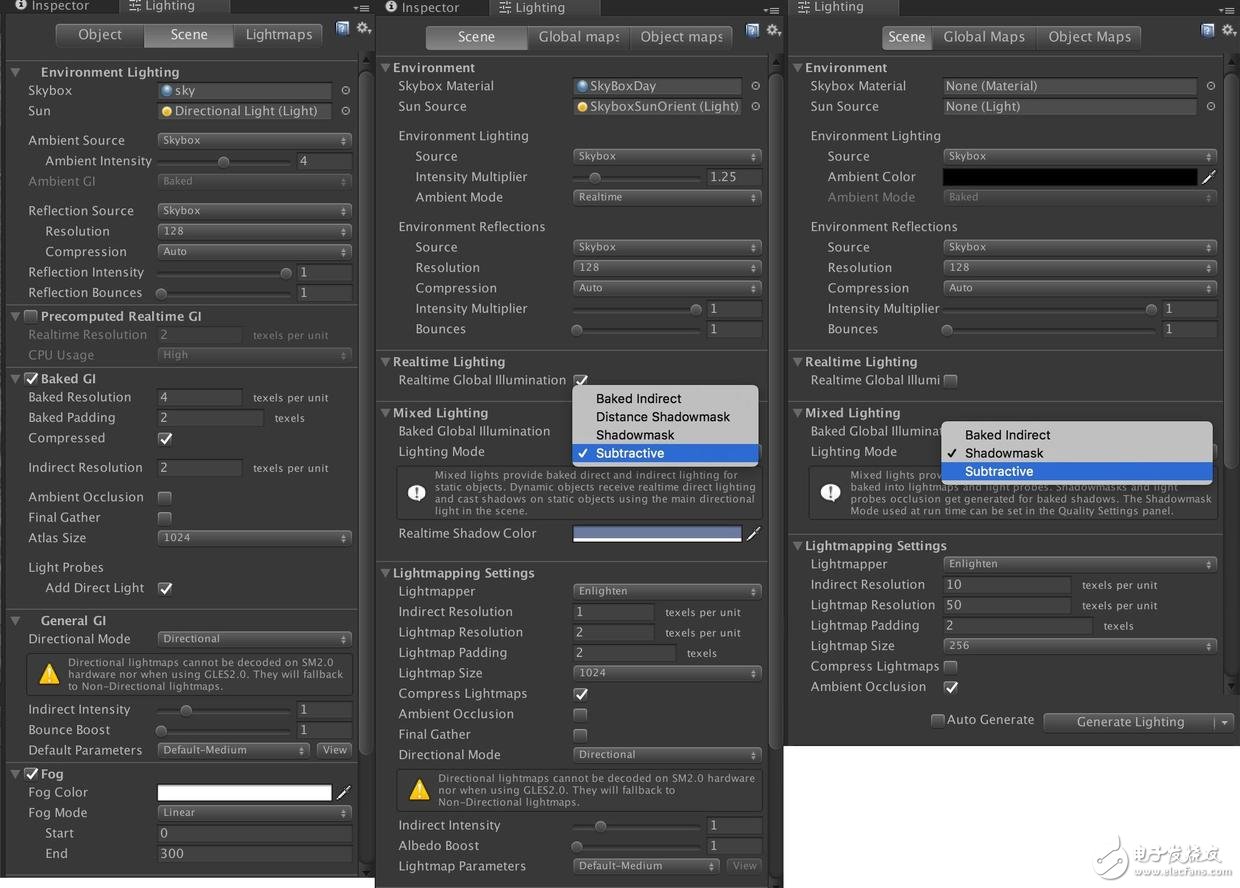
Task: Choose Distance Shadowmask from the Lighting Mode list
Action: click(x=663, y=417)
